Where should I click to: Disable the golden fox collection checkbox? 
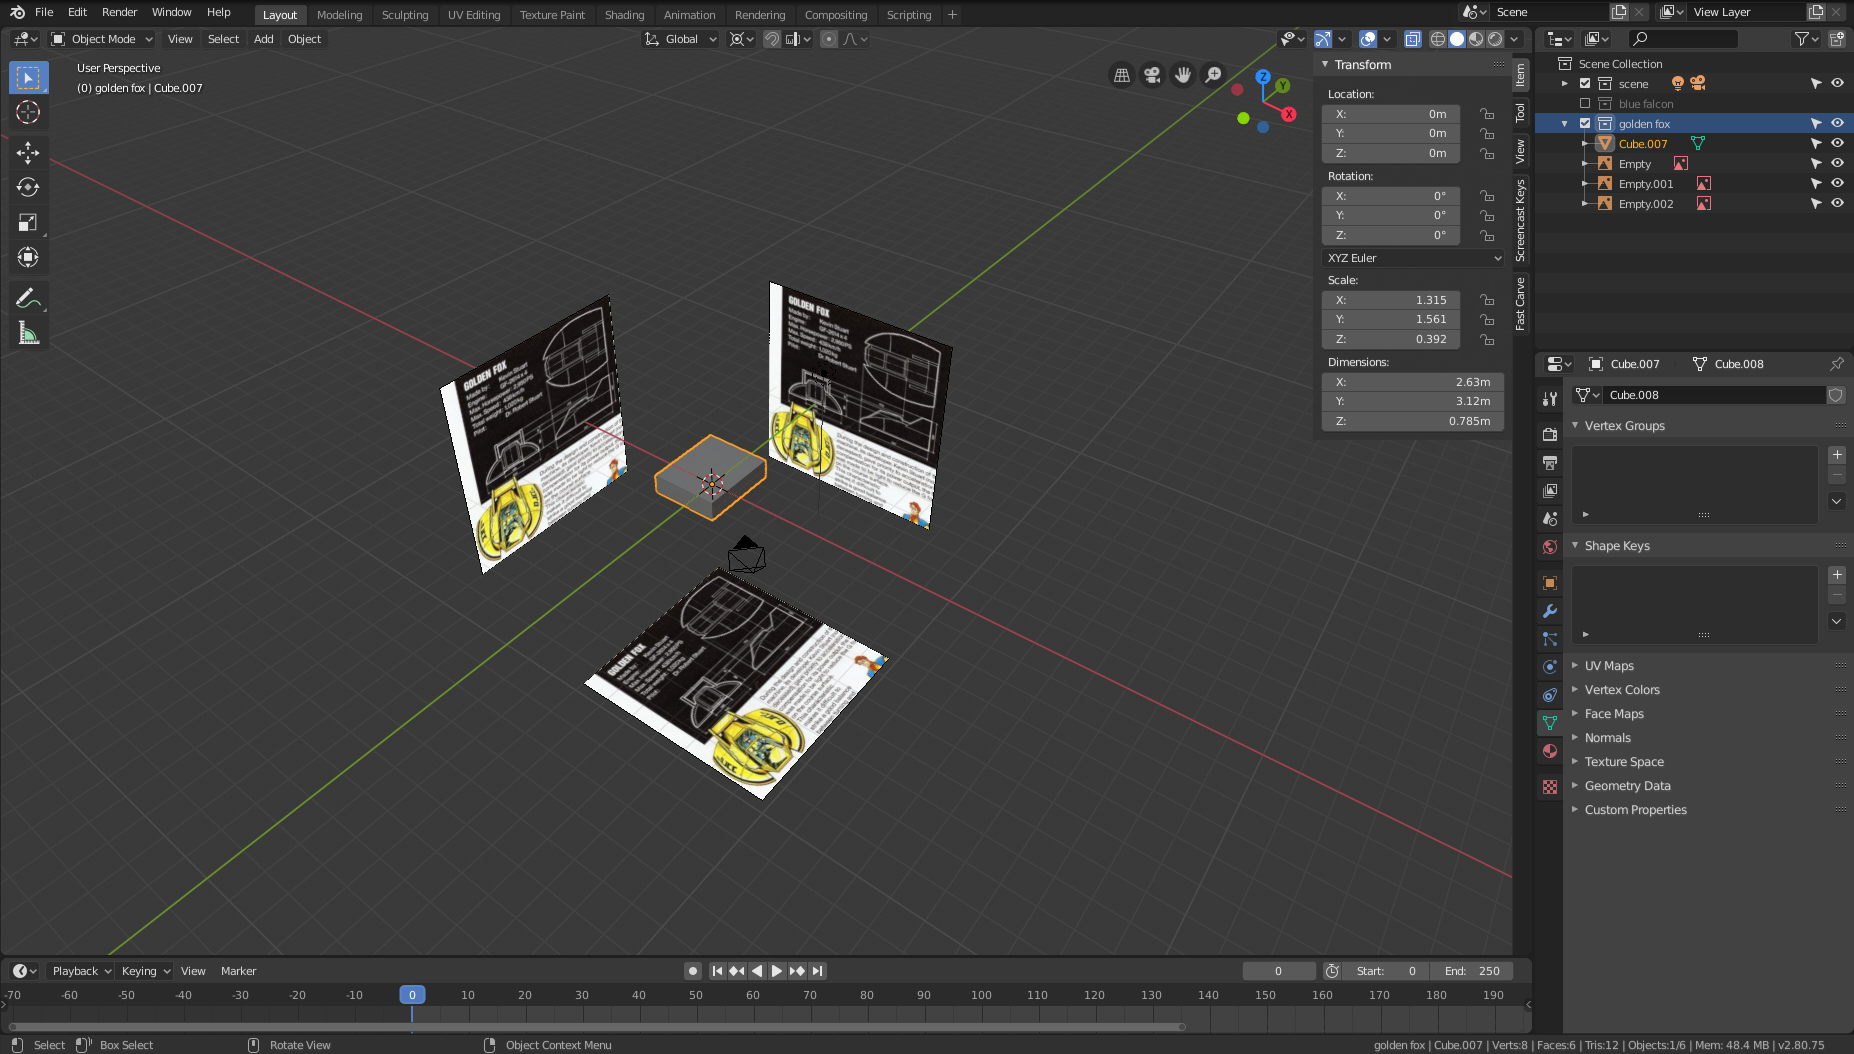point(1585,124)
